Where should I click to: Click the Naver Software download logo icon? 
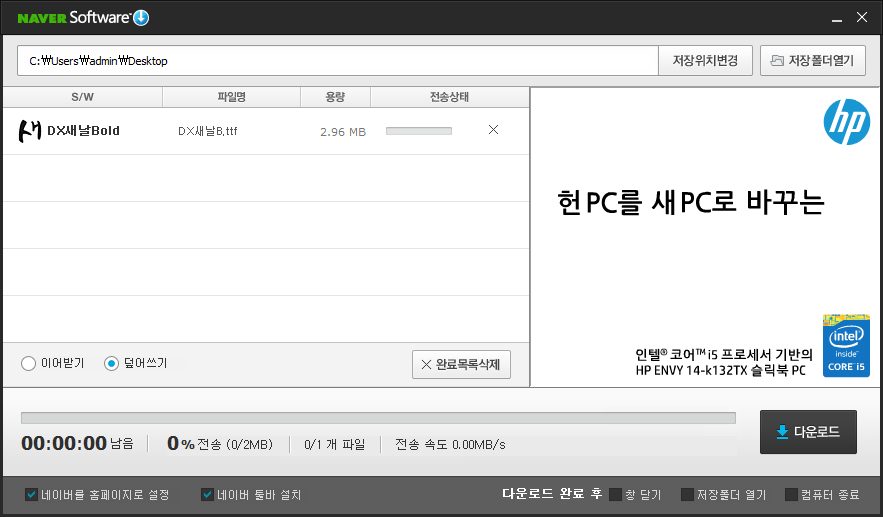[x=141, y=18]
